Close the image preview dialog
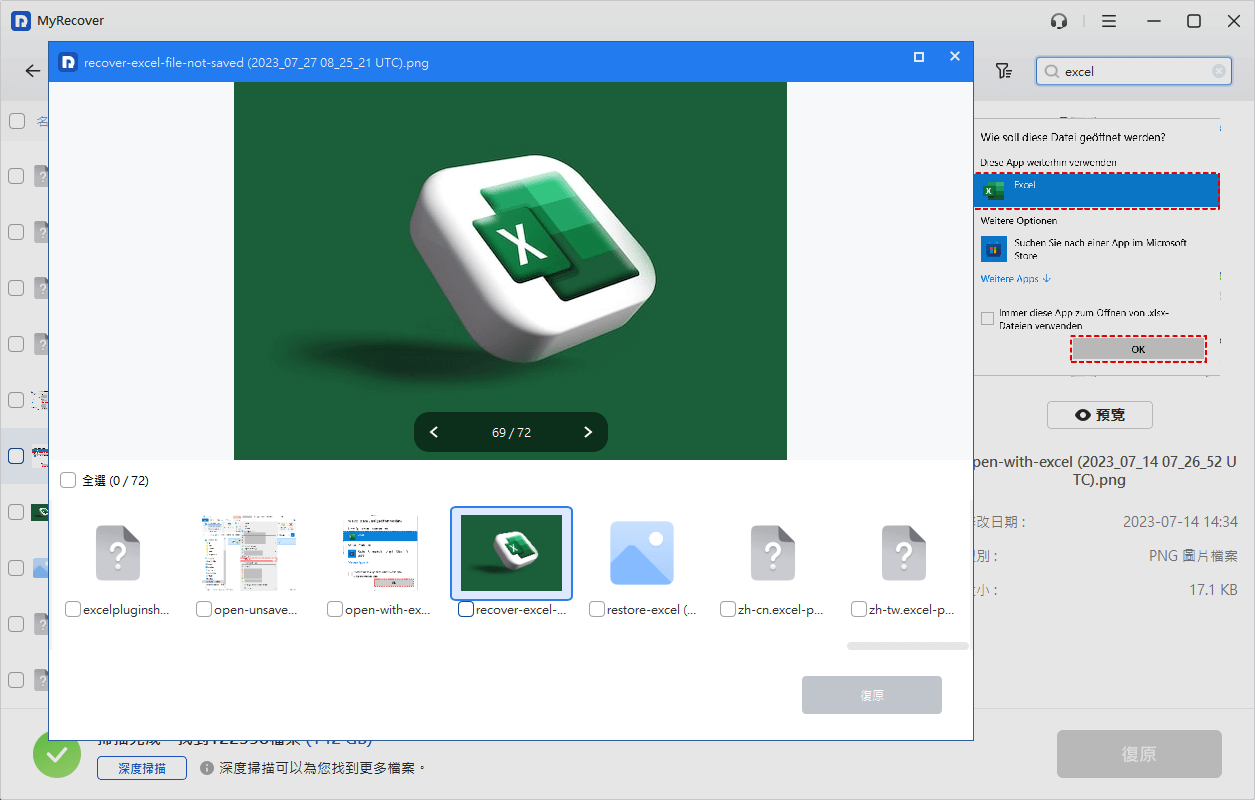1255x800 pixels. [x=955, y=57]
